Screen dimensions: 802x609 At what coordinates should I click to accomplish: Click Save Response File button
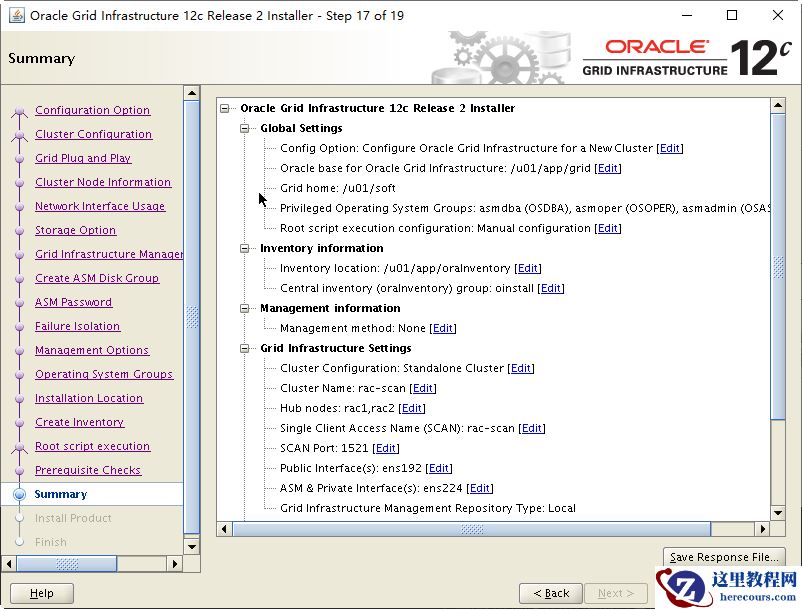[x=724, y=557]
